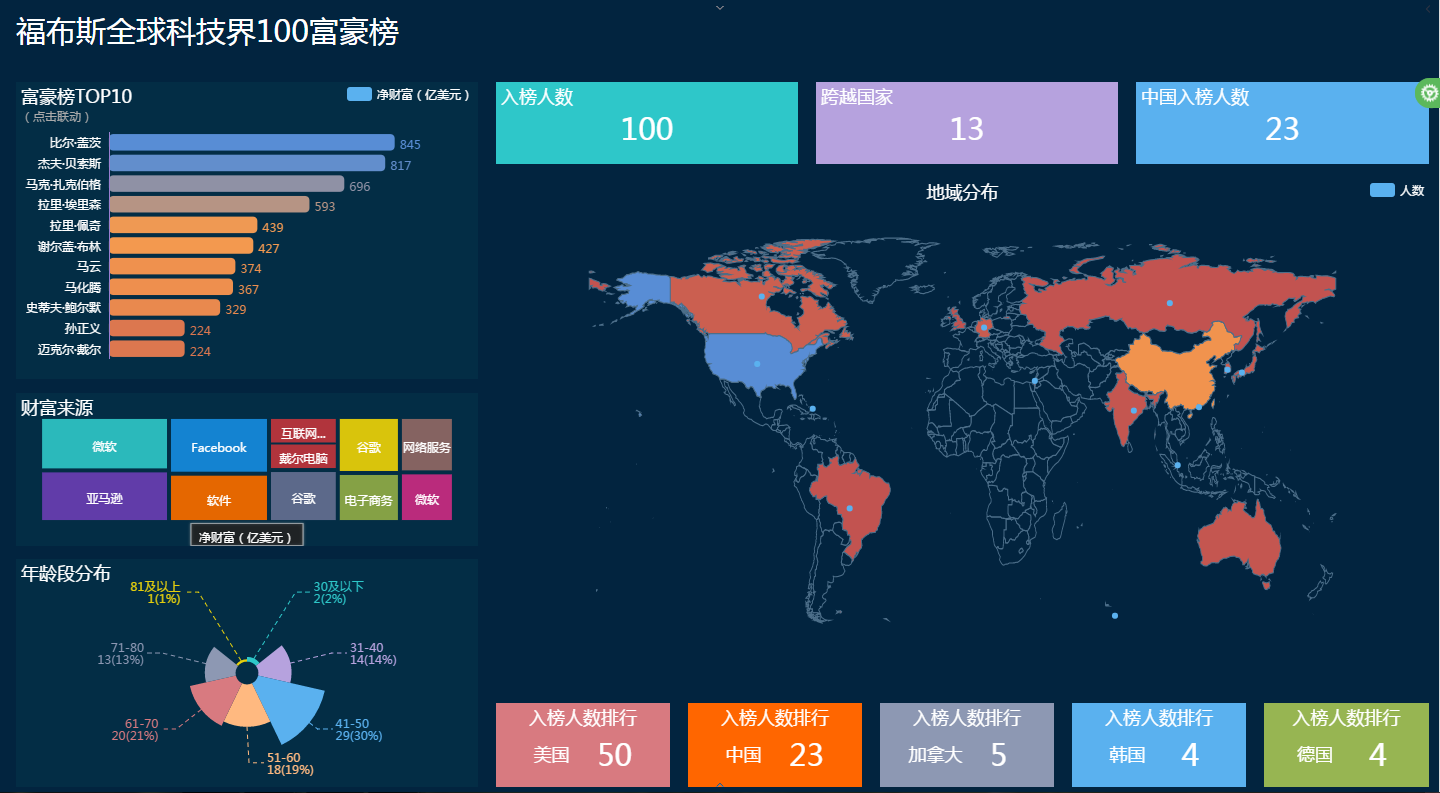Click the 加拿大 5 ranking card
This screenshot has width=1440, height=793.
tap(967, 745)
